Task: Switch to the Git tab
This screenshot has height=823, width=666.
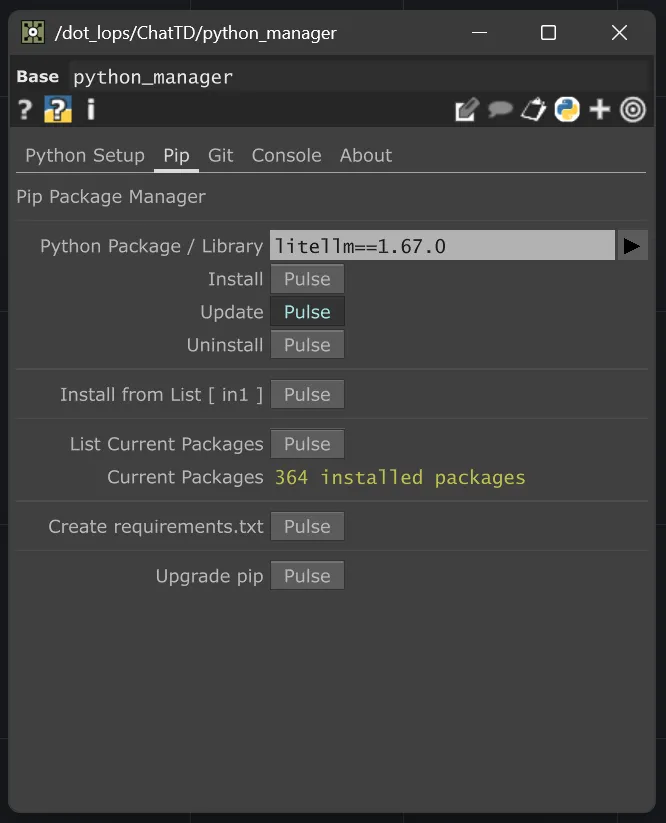Action: [x=220, y=155]
